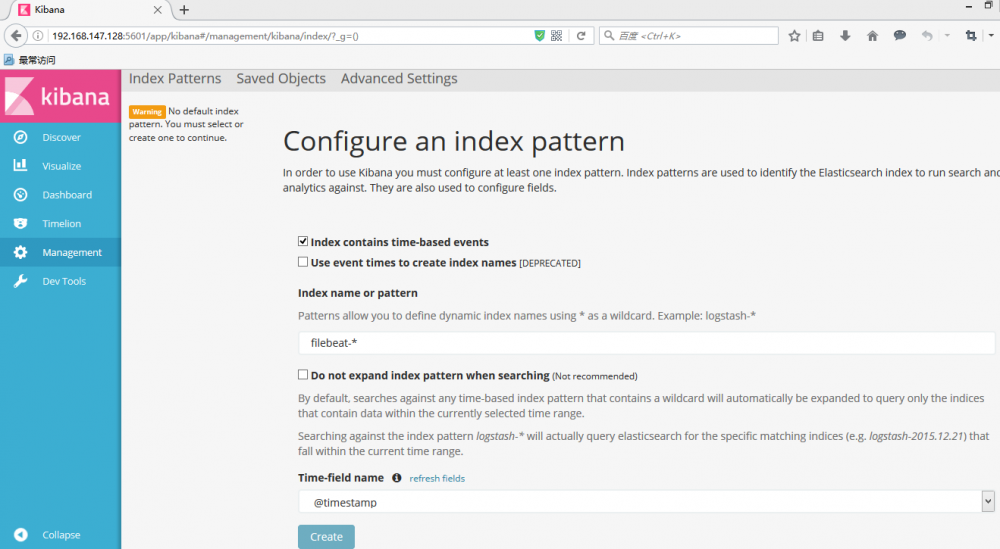Click the Dev Tools wrench icon
The image size is (1000, 549).
(x=20, y=282)
